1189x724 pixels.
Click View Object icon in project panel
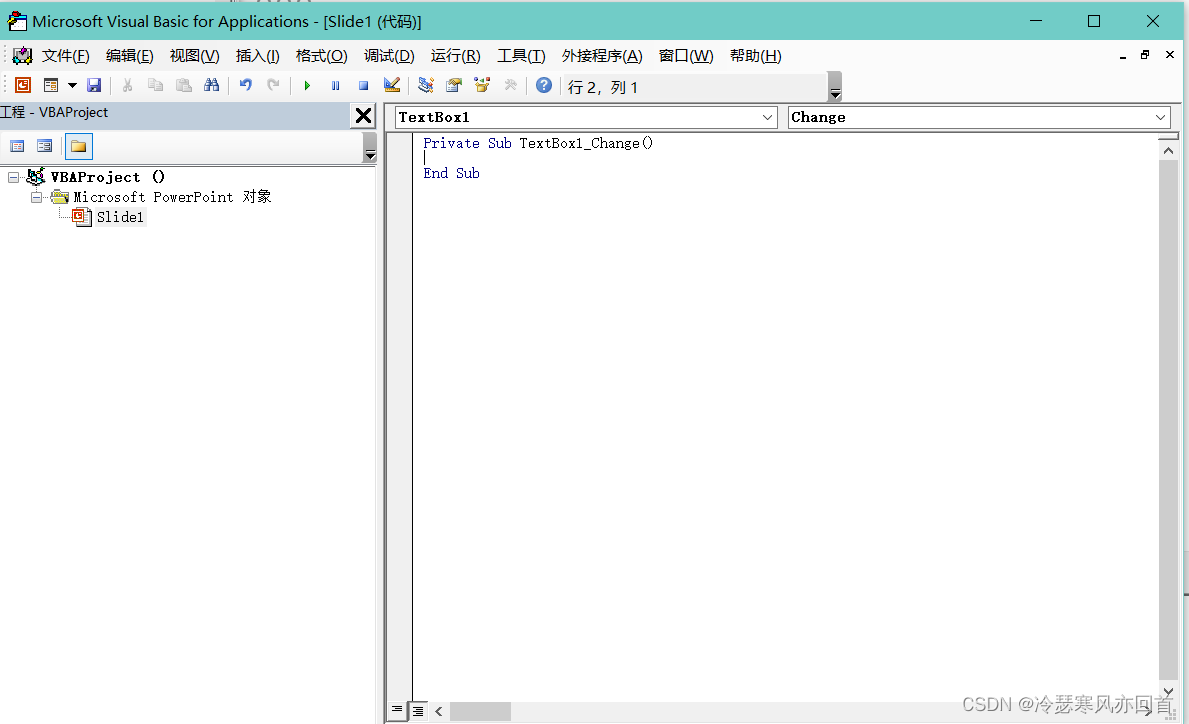(x=45, y=146)
